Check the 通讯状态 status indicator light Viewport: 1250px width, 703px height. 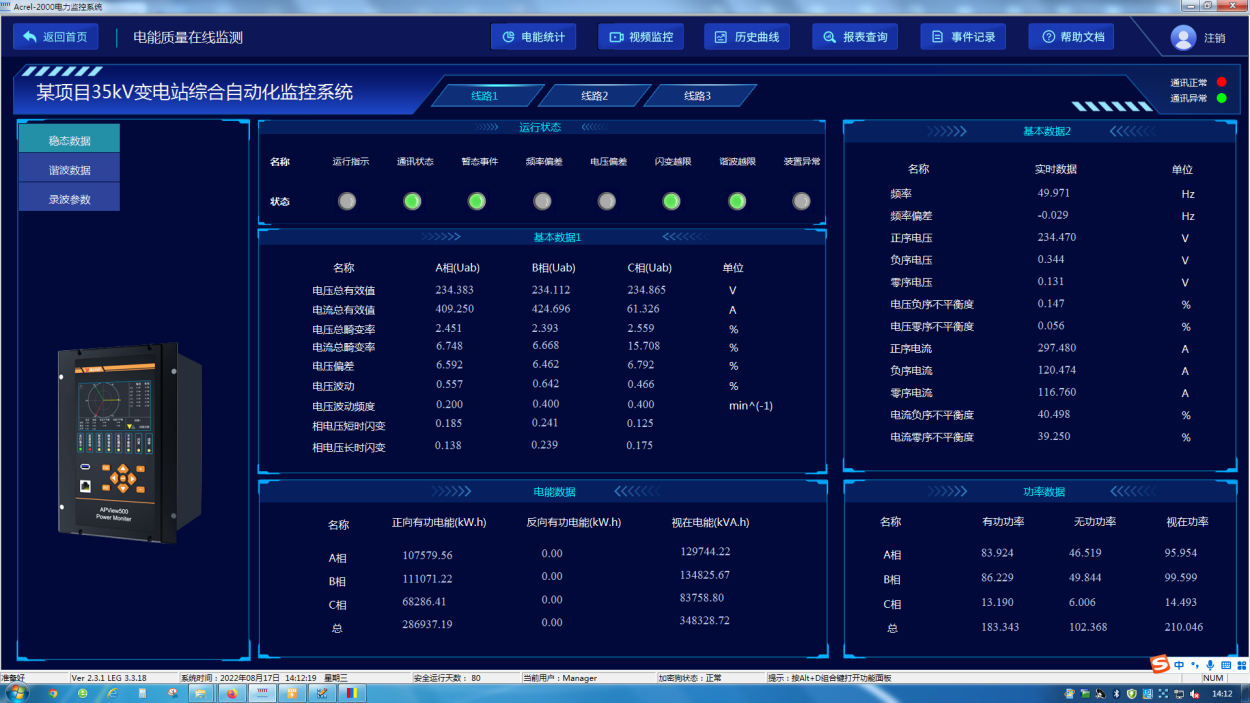point(412,201)
